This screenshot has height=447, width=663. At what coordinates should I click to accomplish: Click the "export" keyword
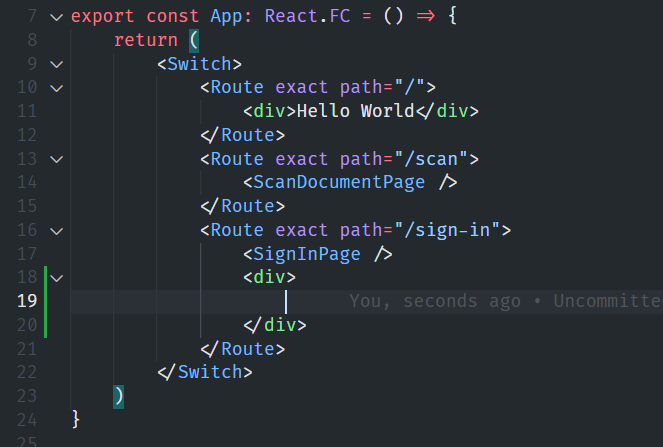103,16
